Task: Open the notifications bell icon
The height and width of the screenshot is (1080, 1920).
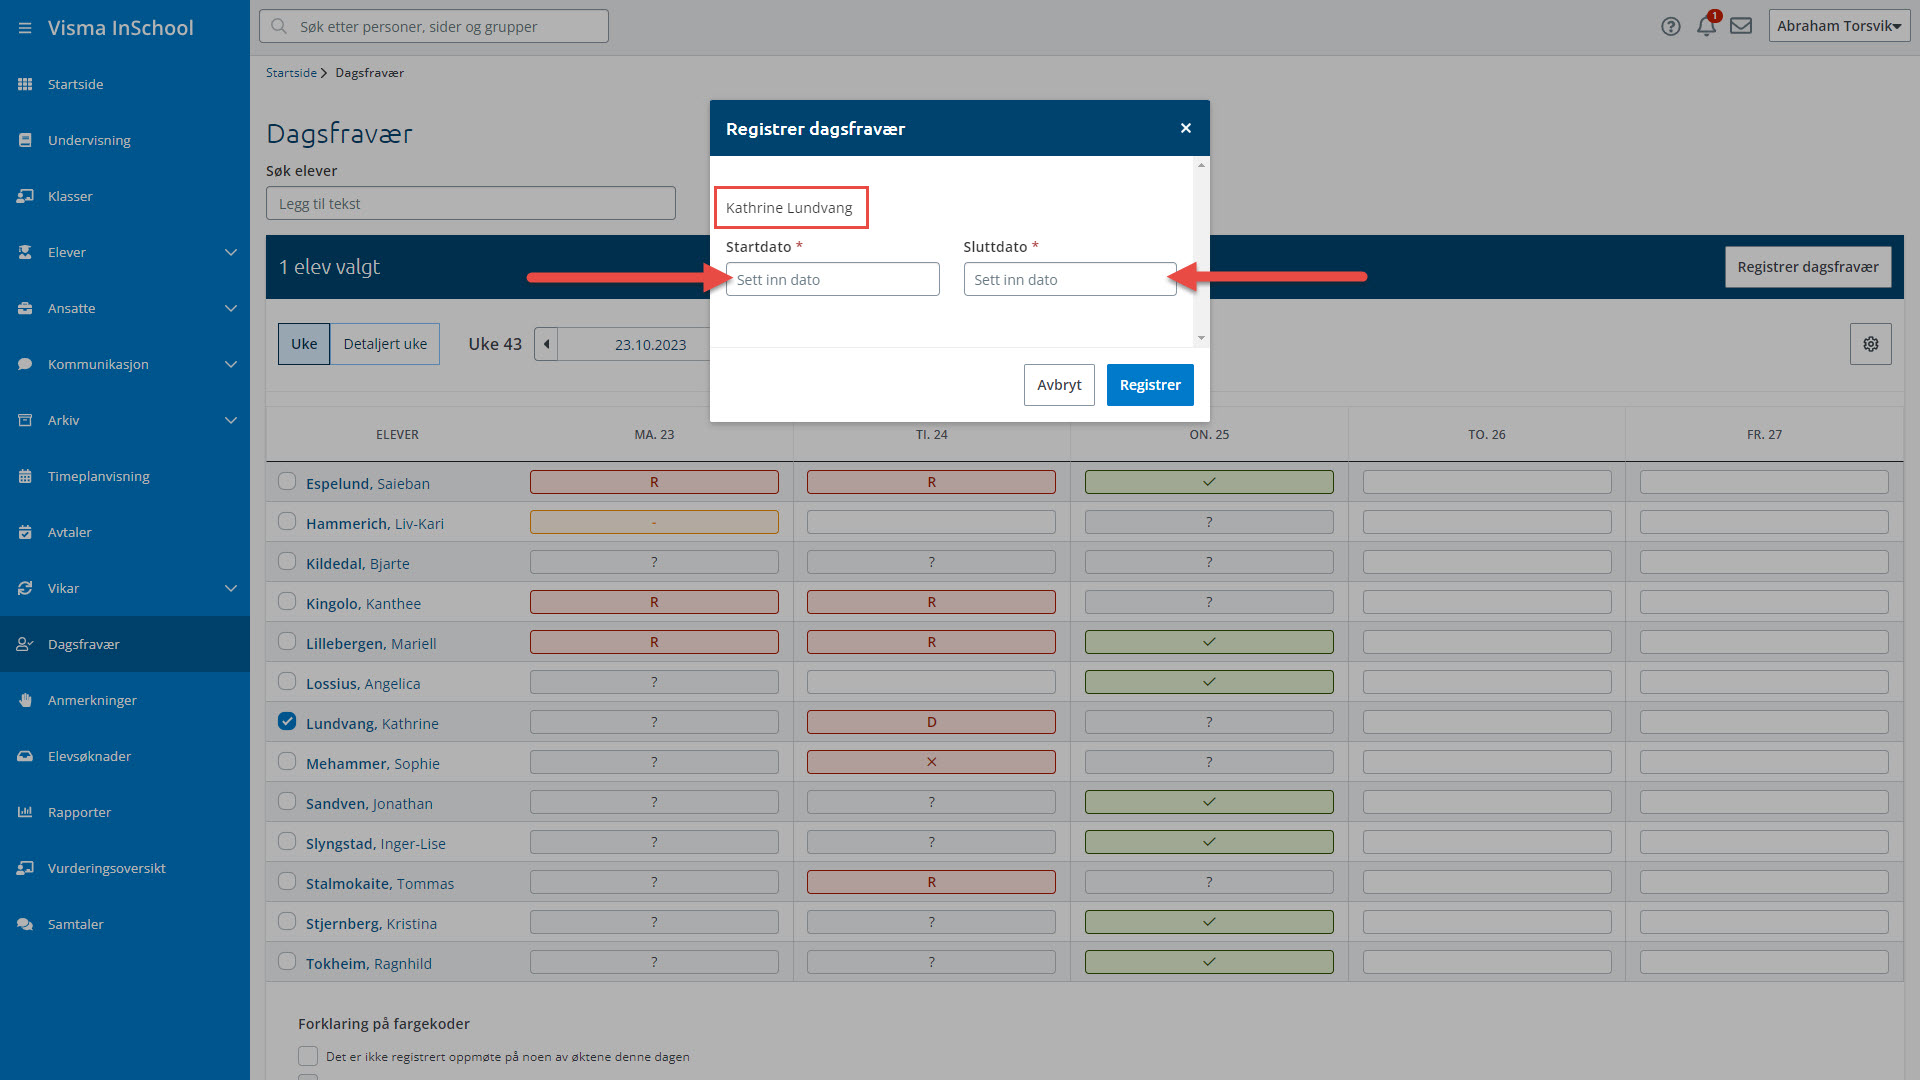Action: tap(1706, 26)
